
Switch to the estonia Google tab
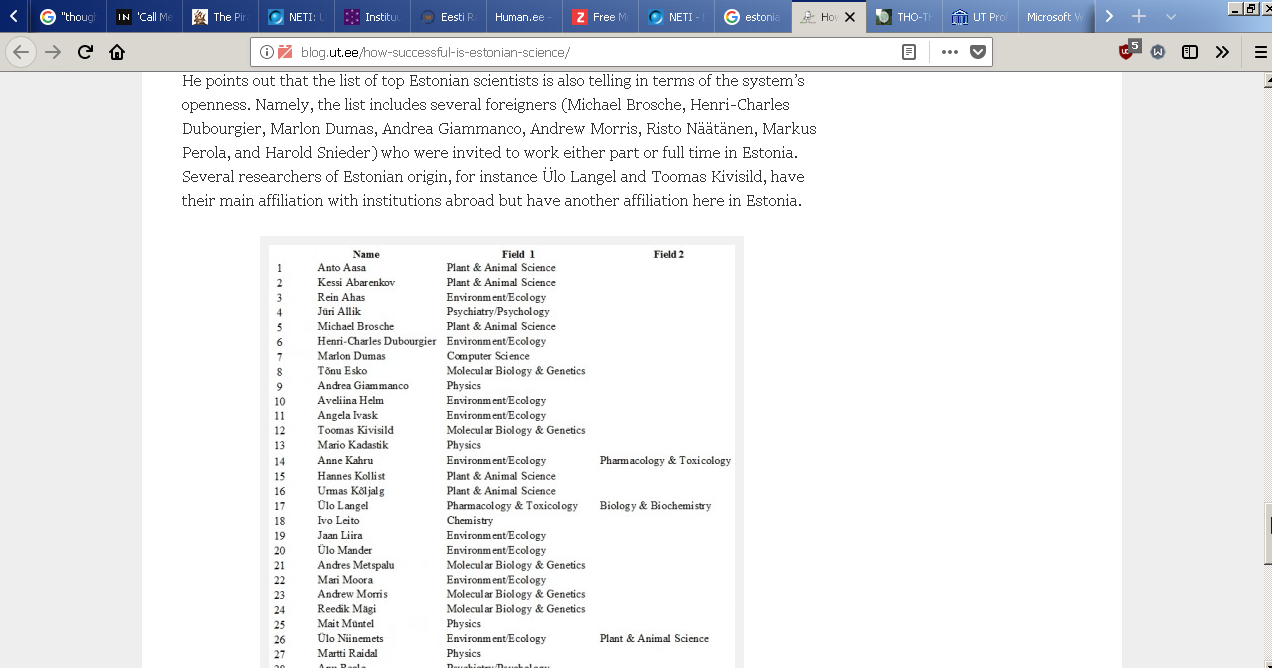[x=751, y=17]
